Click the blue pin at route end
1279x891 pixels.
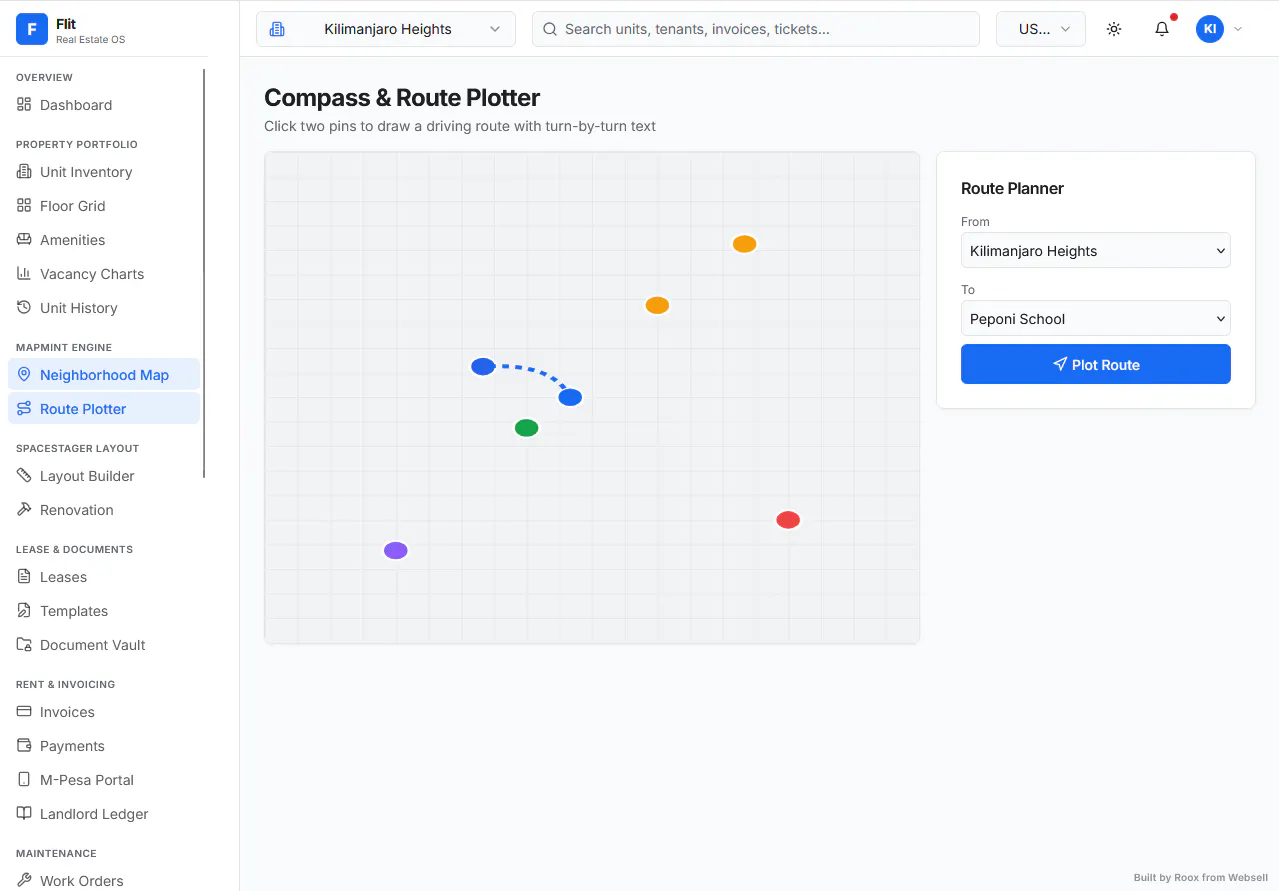point(570,397)
